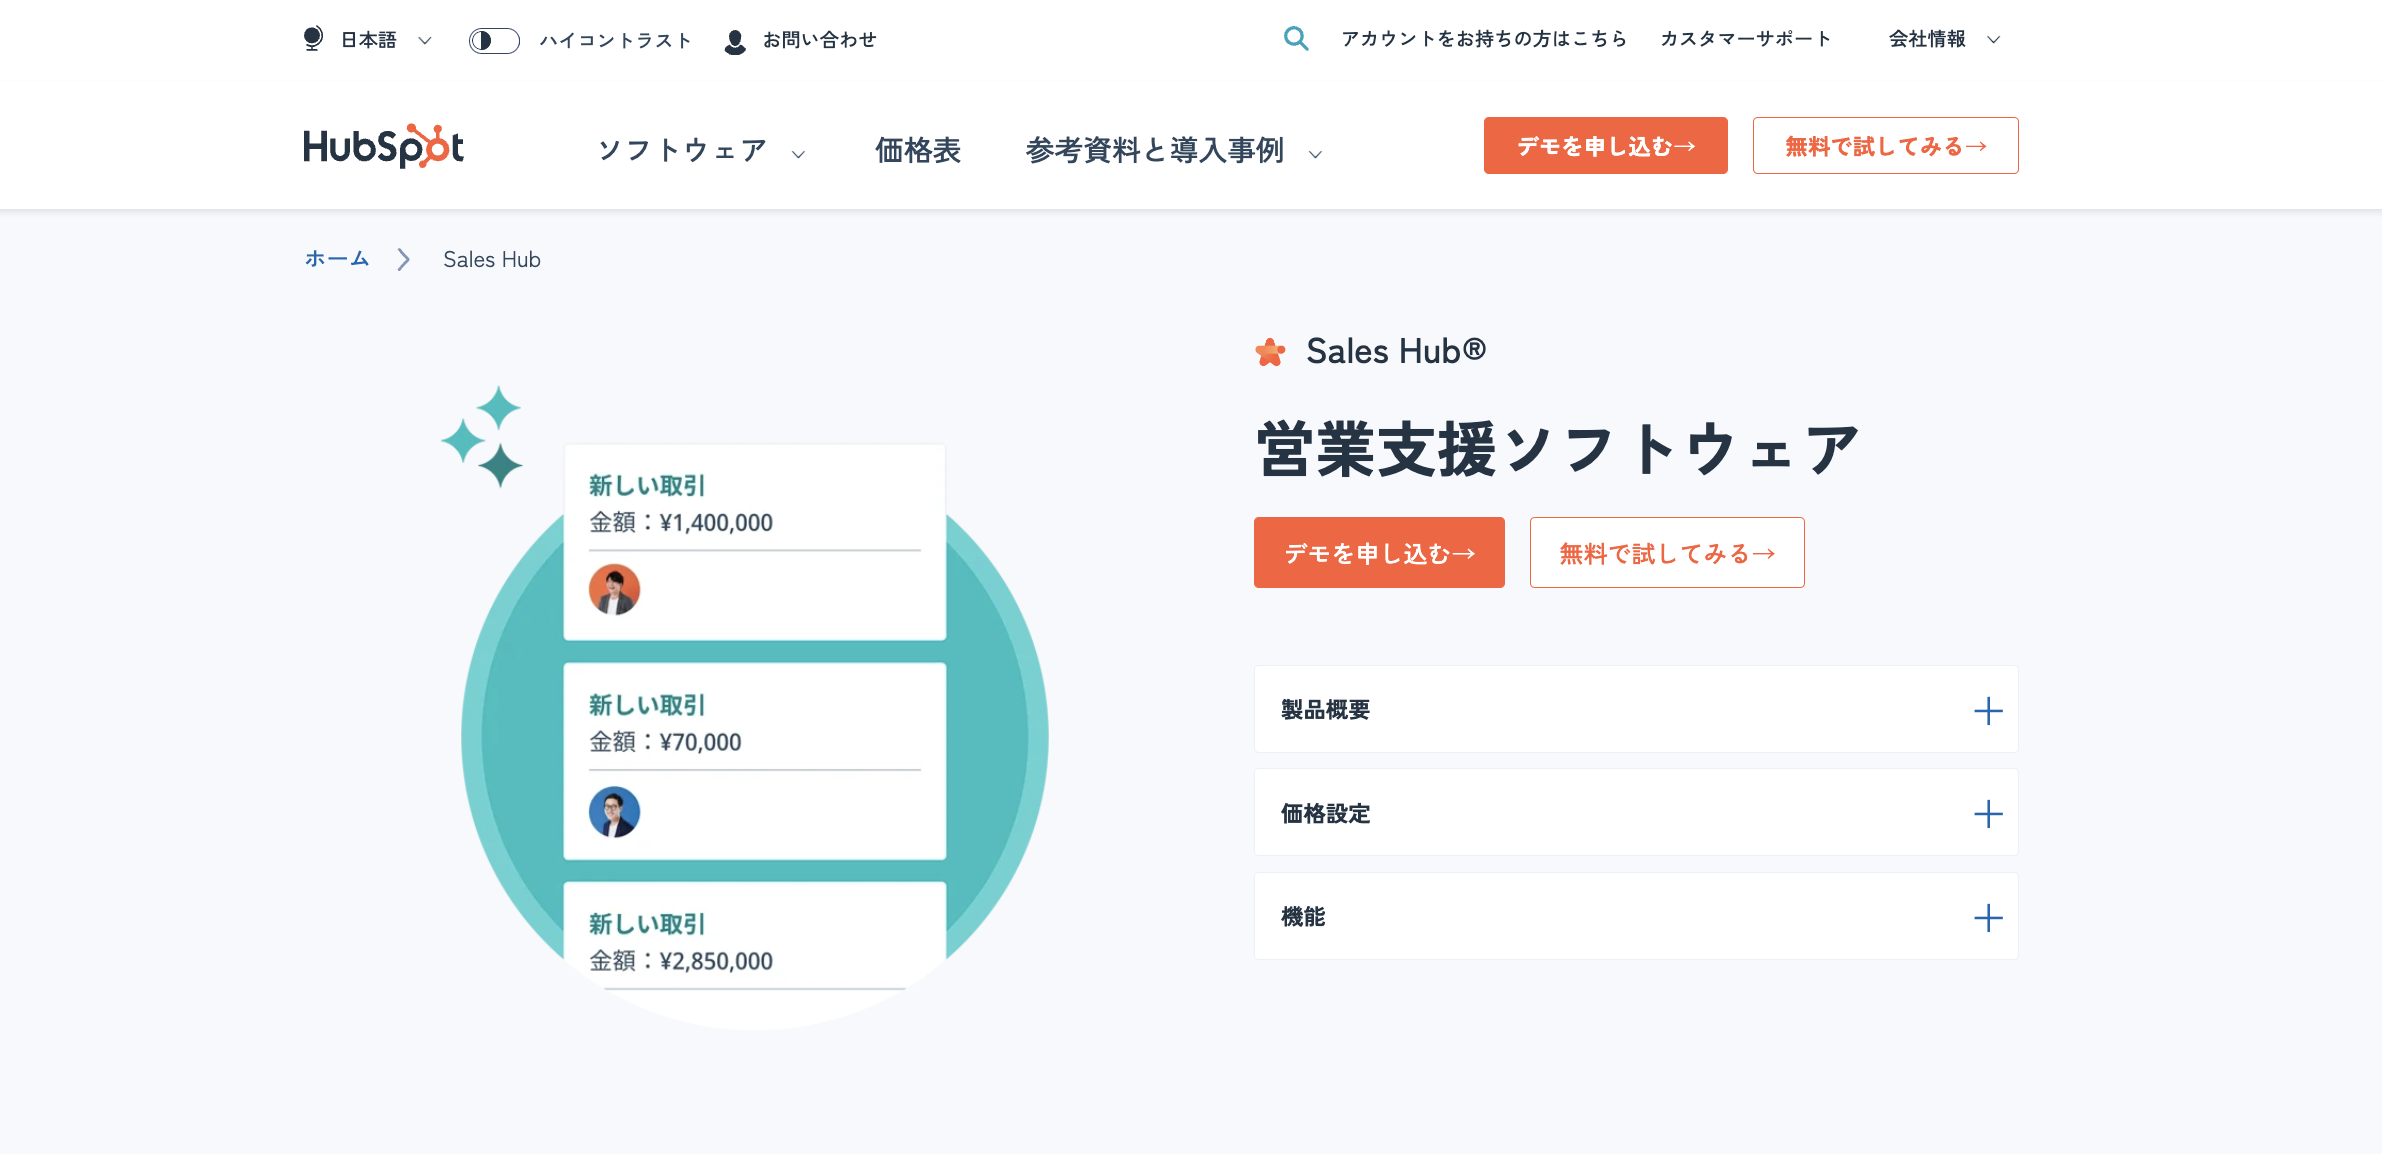Open the お問い合わせ link
The height and width of the screenshot is (1154, 2382).
tap(819, 40)
